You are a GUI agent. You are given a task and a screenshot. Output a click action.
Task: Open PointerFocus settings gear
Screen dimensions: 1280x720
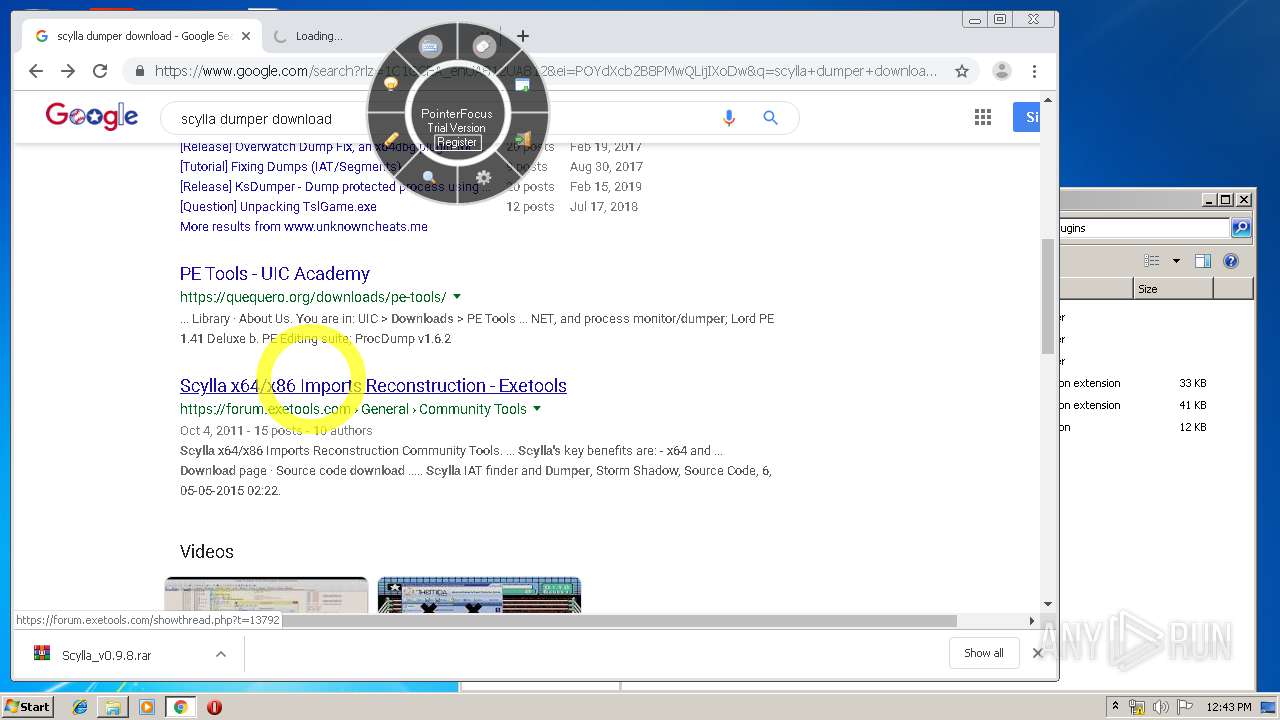[x=484, y=178]
